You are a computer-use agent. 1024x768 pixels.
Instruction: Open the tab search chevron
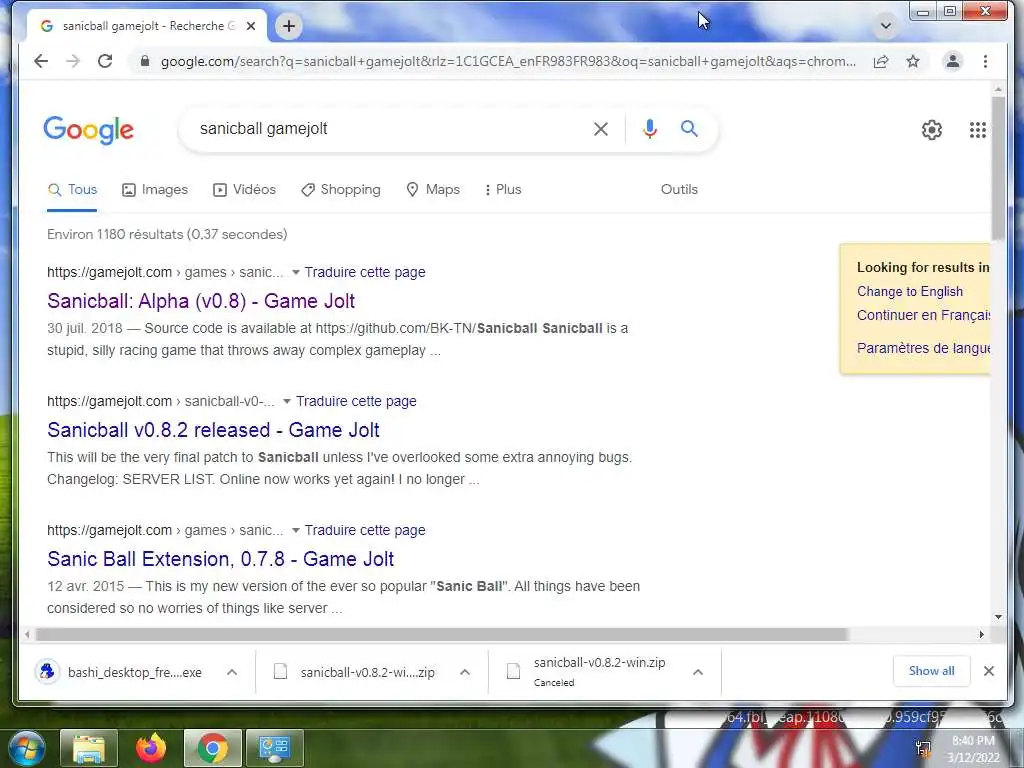point(886,26)
